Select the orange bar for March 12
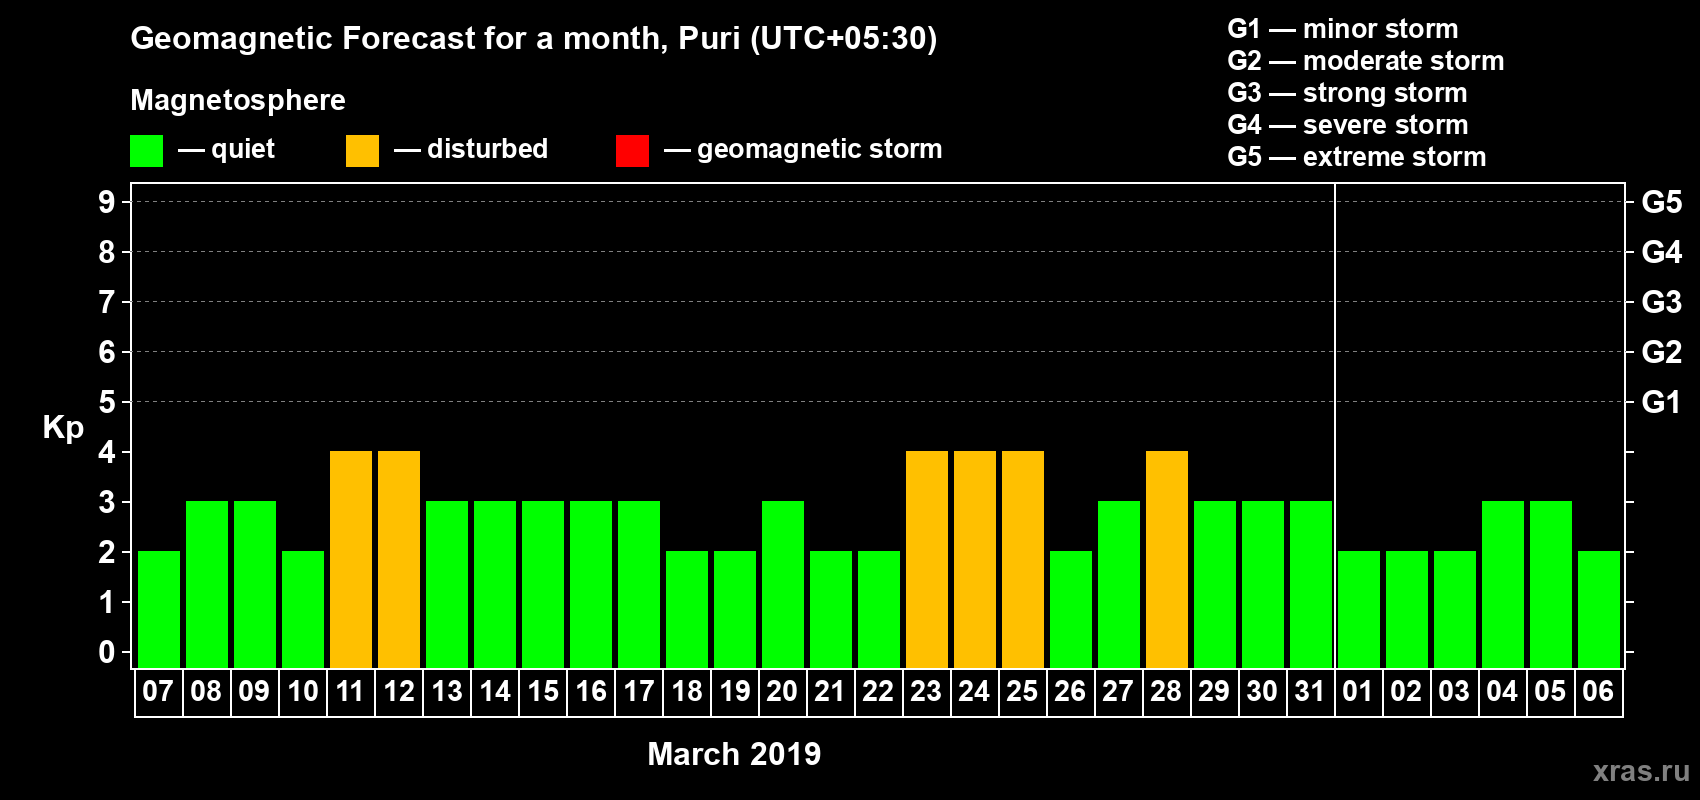The image size is (1700, 800). (x=399, y=559)
